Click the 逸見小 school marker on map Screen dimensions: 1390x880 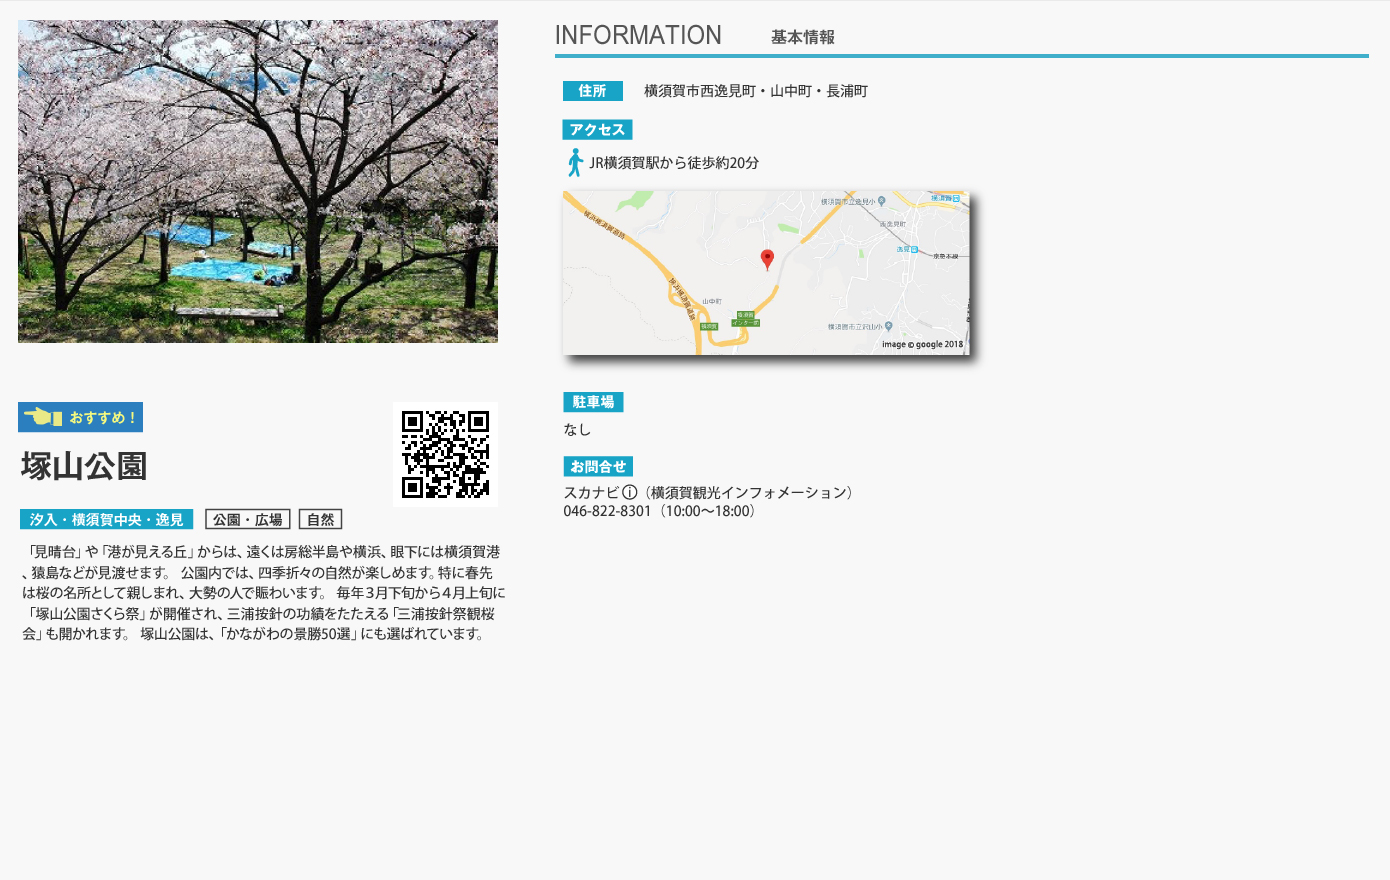click(881, 202)
